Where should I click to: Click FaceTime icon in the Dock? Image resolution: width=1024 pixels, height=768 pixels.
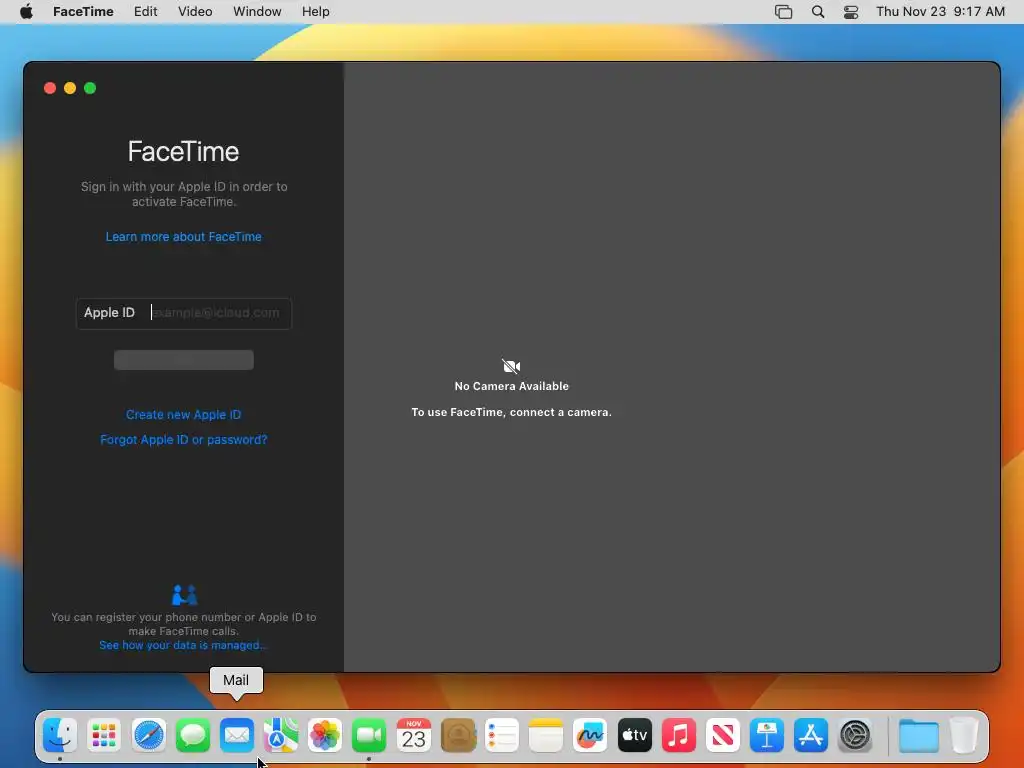tap(369, 736)
